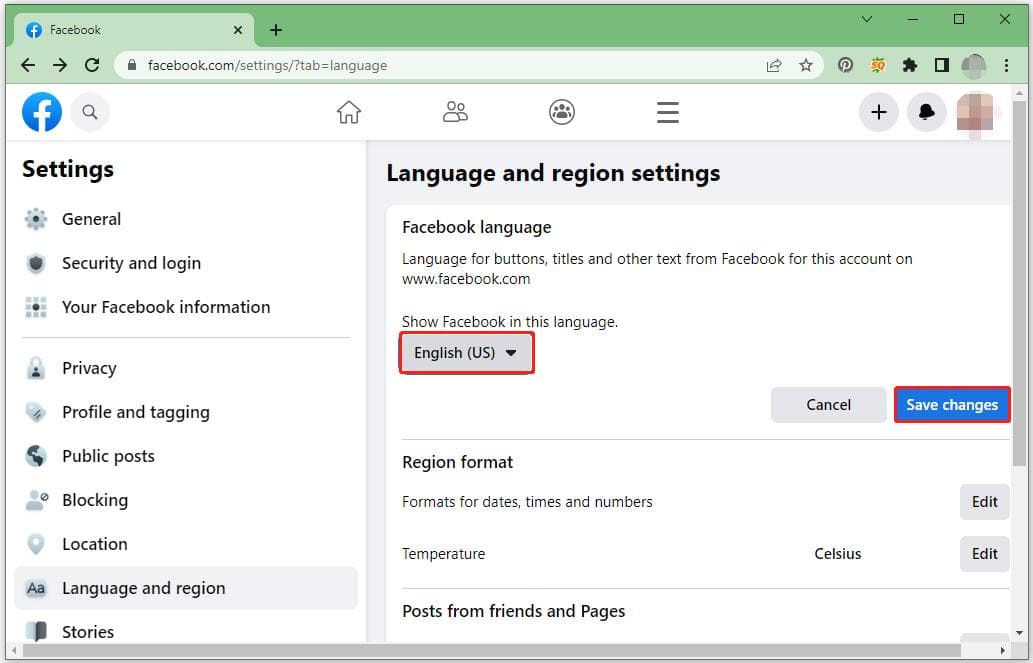1033x663 pixels.
Task: Open Public posts settings
Action: click(186, 456)
